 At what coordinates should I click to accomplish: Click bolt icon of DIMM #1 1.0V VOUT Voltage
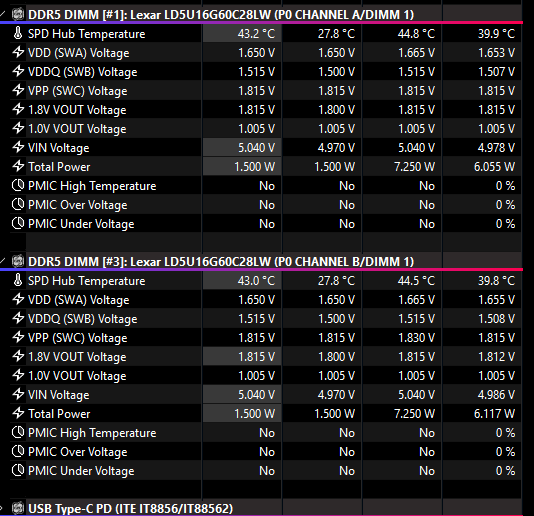point(18,128)
